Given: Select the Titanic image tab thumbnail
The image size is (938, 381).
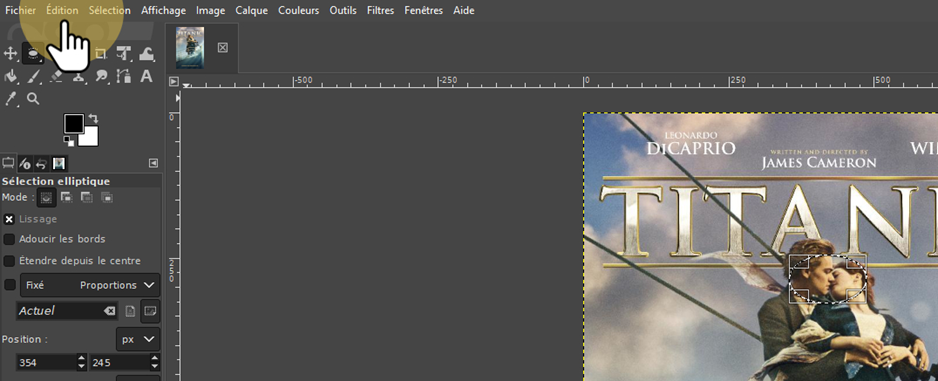Looking at the screenshot, I should pos(190,47).
